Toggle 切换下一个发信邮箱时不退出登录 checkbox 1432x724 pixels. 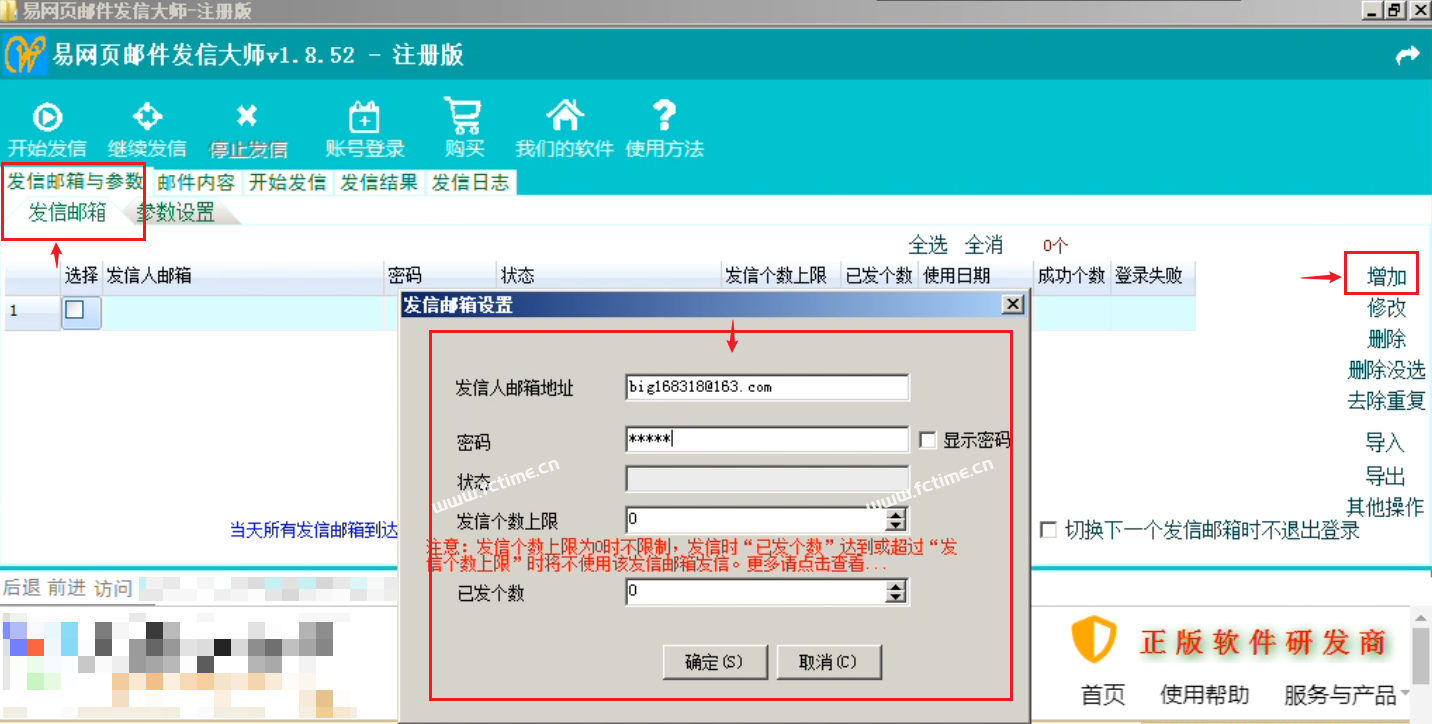pos(1048,531)
